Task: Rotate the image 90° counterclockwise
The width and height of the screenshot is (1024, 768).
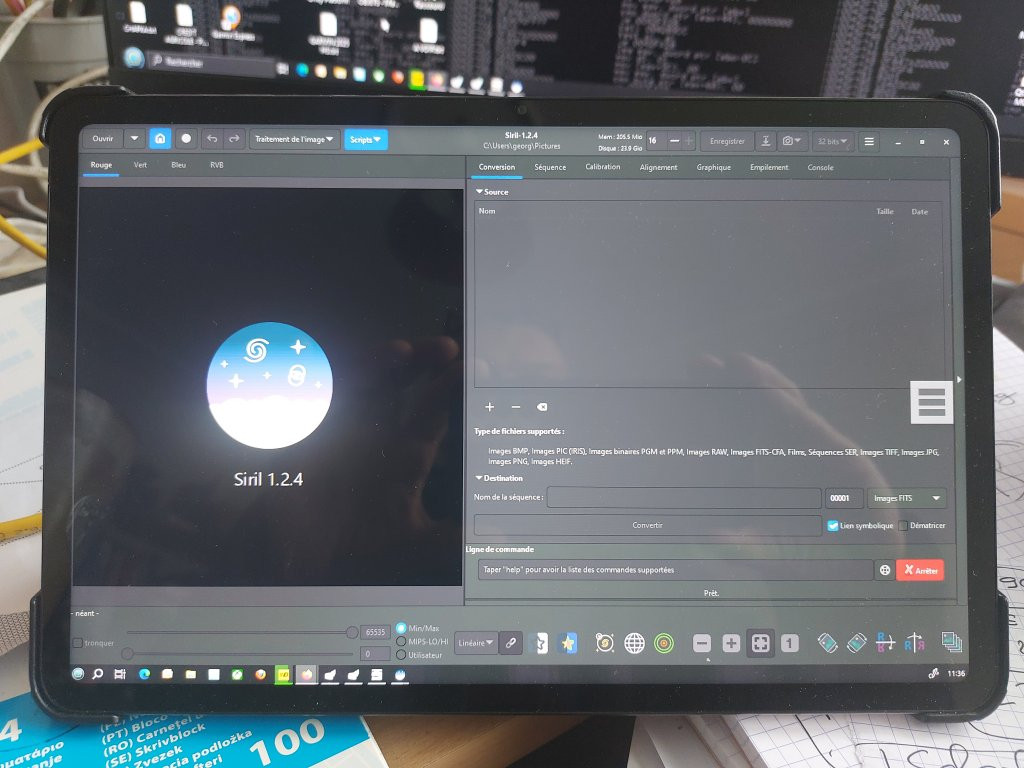Action: click(x=827, y=643)
